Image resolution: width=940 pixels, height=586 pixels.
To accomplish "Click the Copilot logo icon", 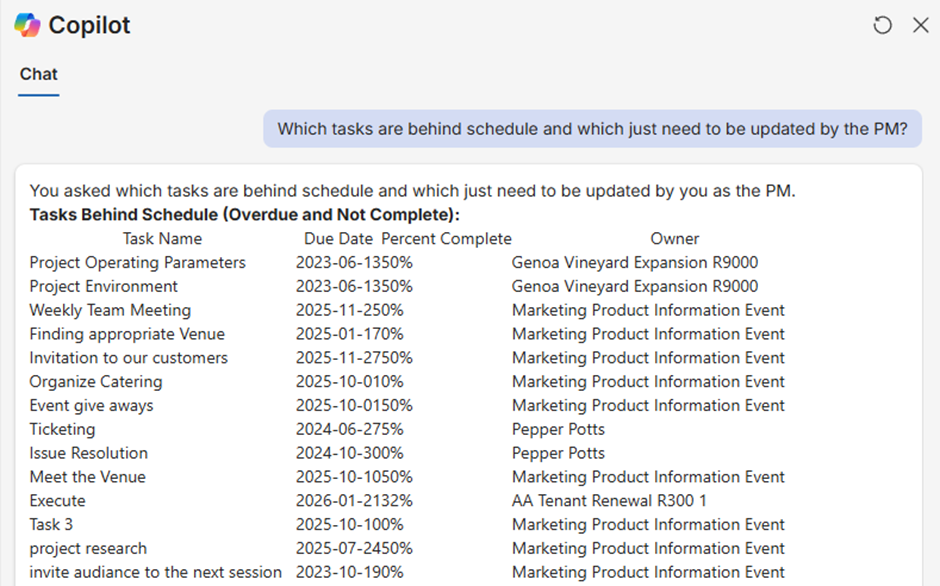I will (x=27, y=25).
